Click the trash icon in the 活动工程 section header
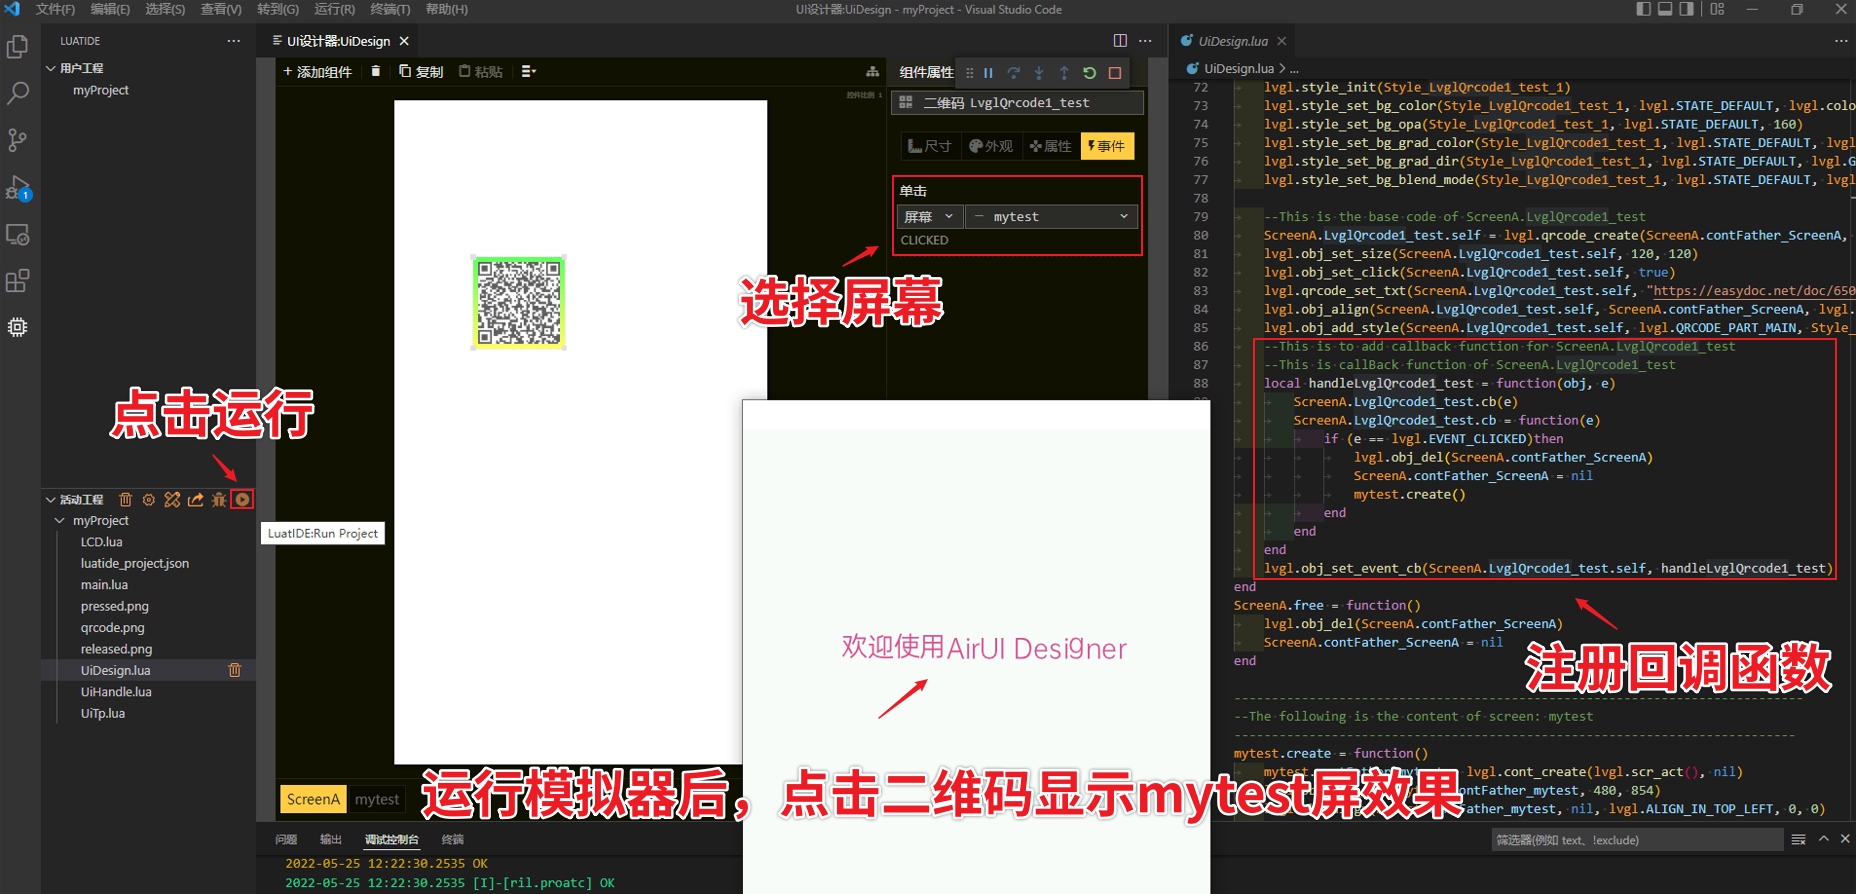Screen dimensions: 1856x894 [x=125, y=499]
